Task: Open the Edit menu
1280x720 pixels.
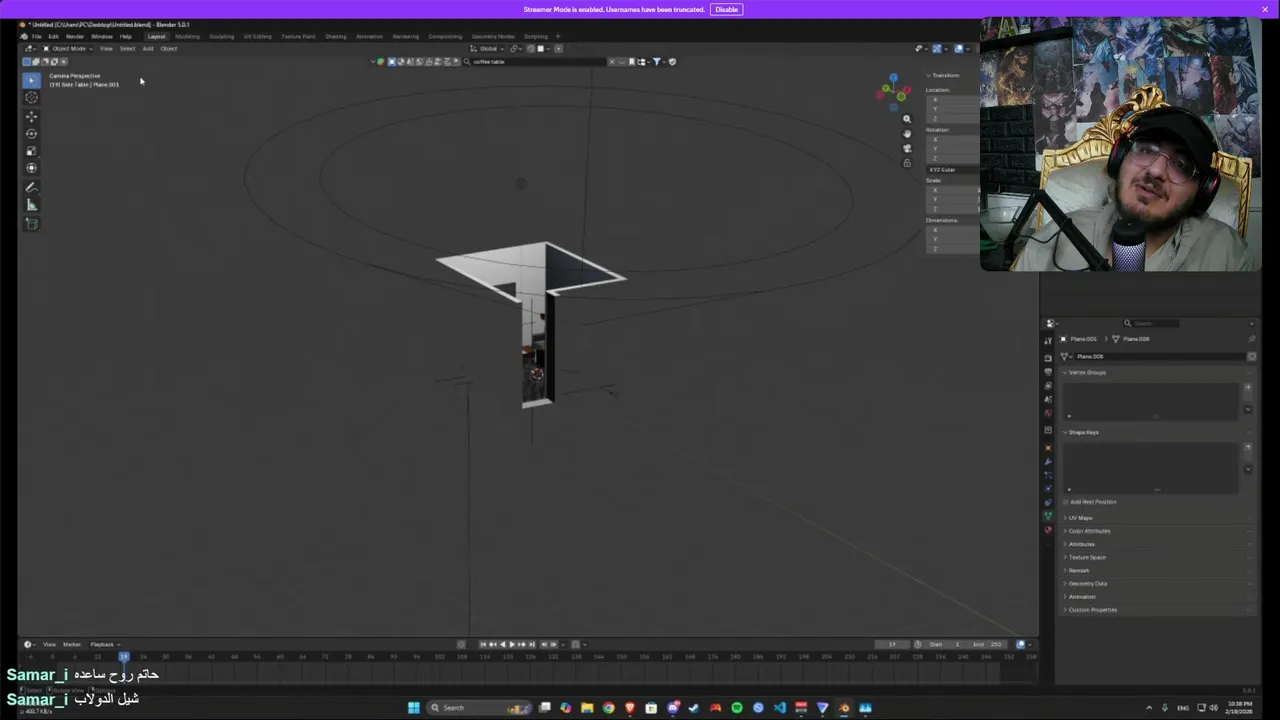Action: [x=53, y=36]
